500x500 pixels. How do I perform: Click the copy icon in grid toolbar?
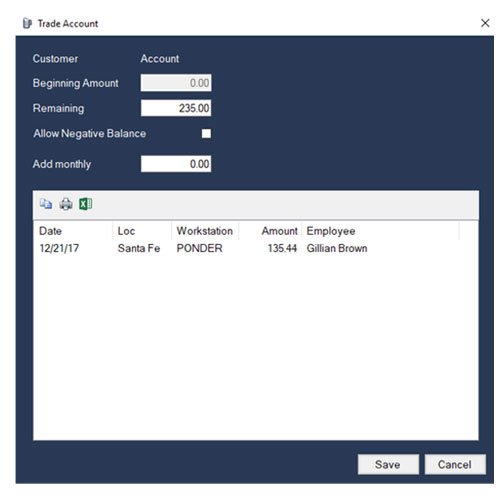coord(46,204)
